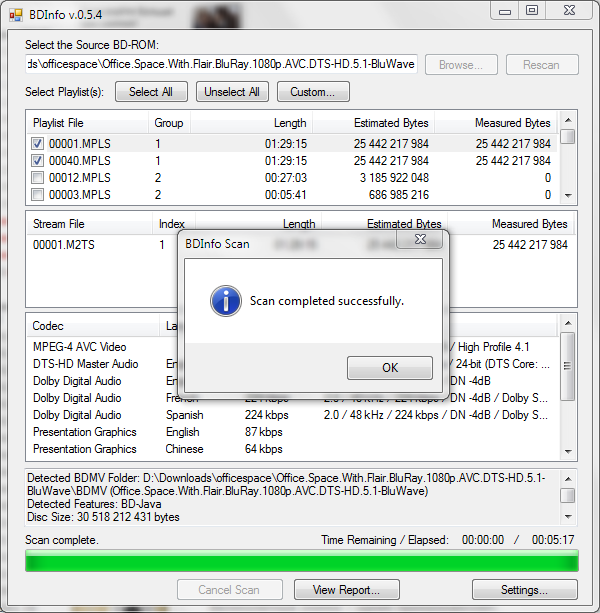The width and height of the screenshot is (600, 613).
Task: Open the Custom... playlist dialog
Action: pos(313,92)
